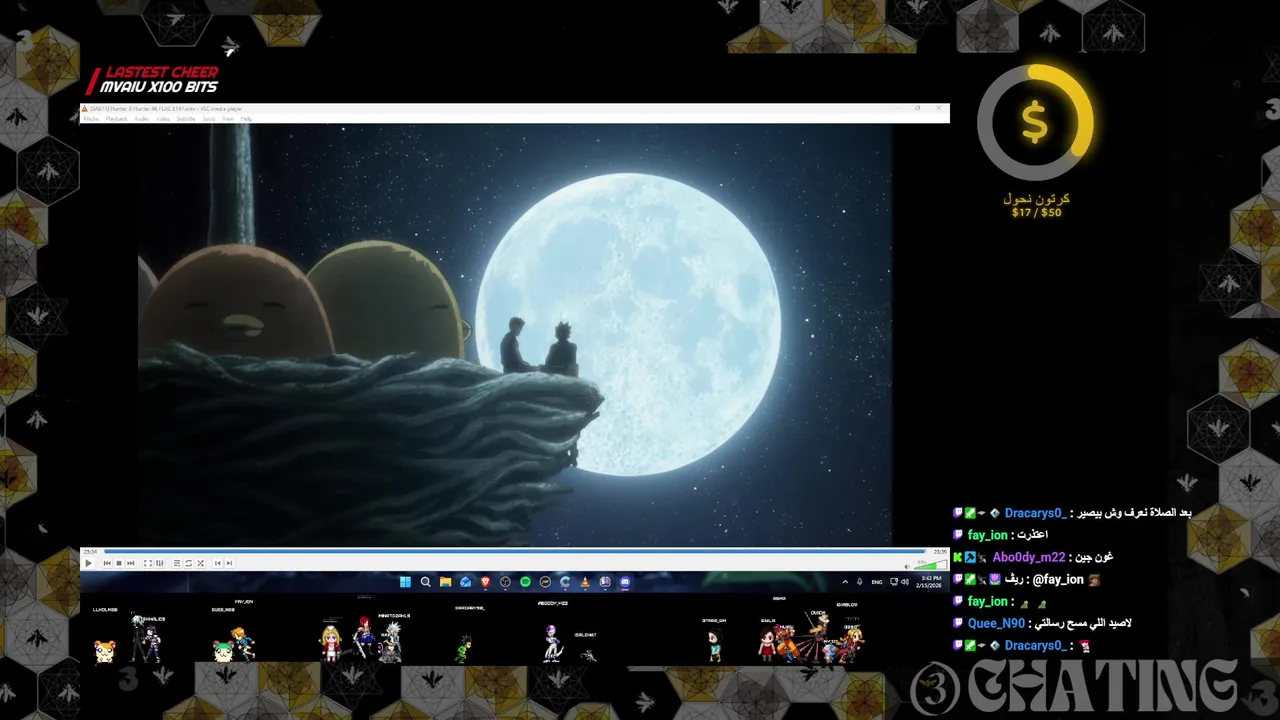Toggle VLC random shuffle
Image resolution: width=1280 pixels, height=720 pixels.
coord(201,563)
